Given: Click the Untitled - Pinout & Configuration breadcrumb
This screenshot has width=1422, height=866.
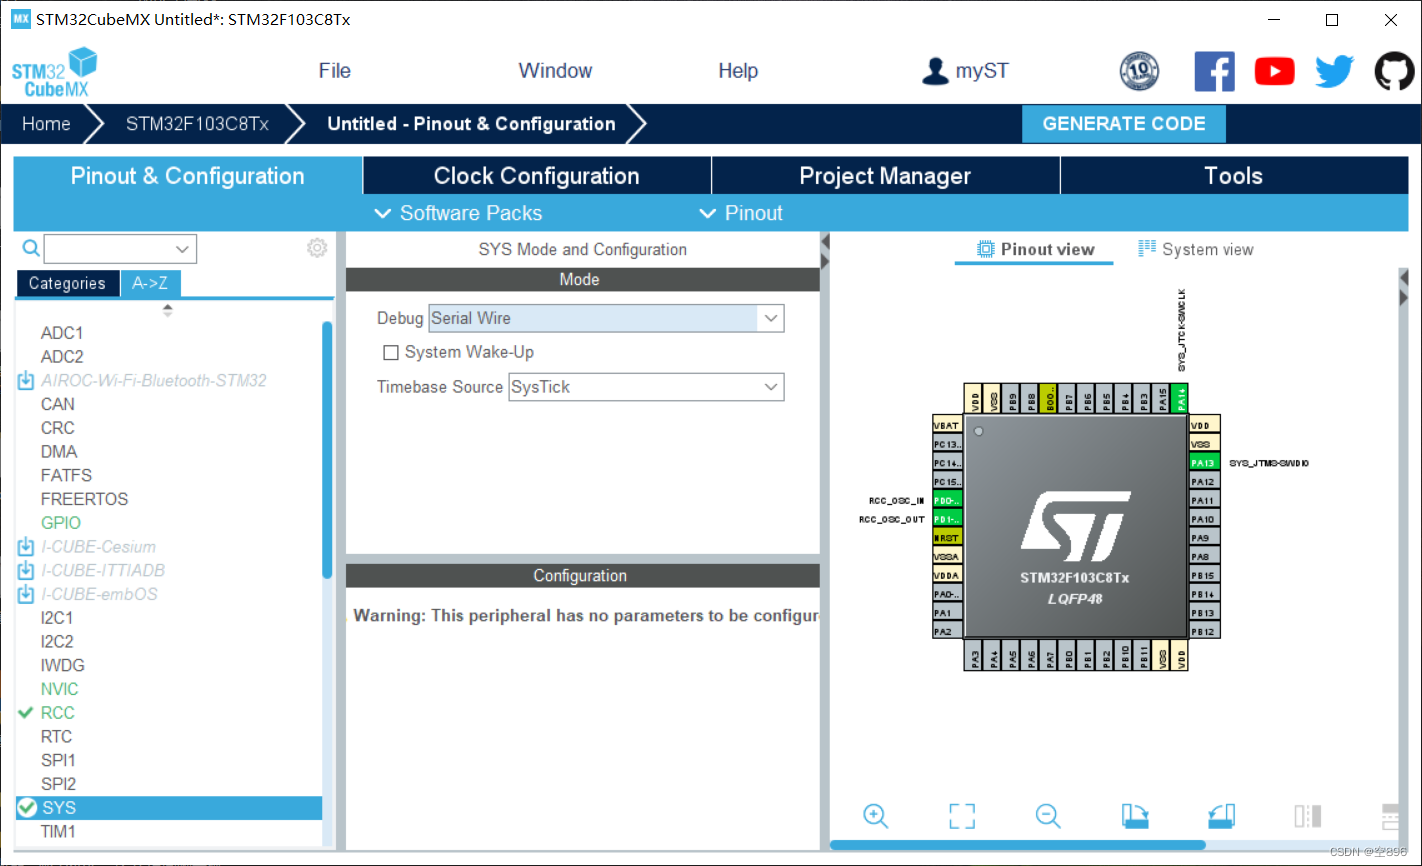Looking at the screenshot, I should [x=471, y=124].
